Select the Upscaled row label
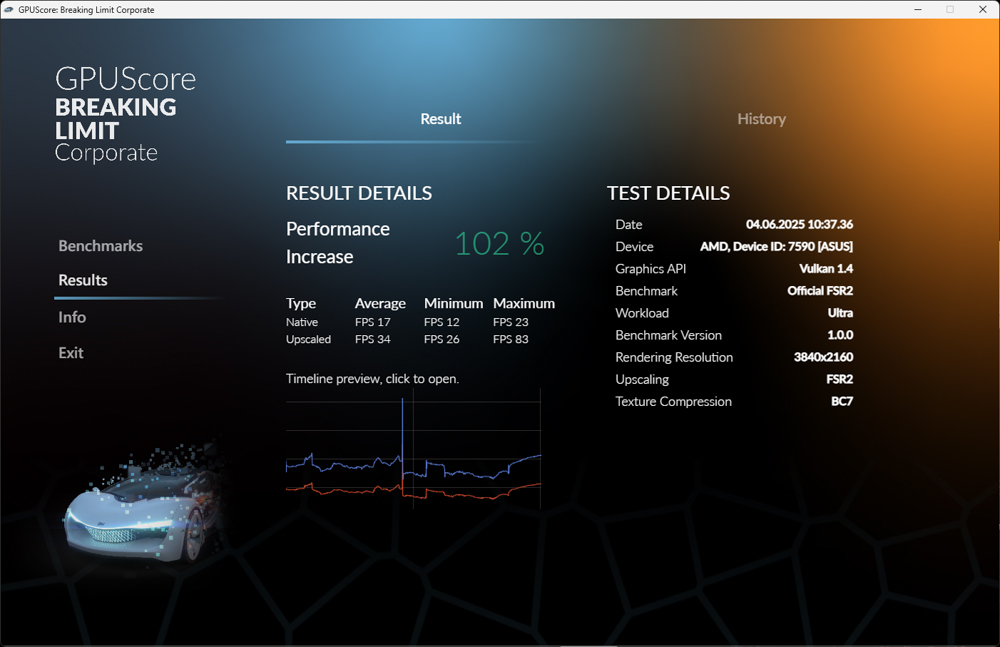The image size is (1000, 647). (308, 339)
